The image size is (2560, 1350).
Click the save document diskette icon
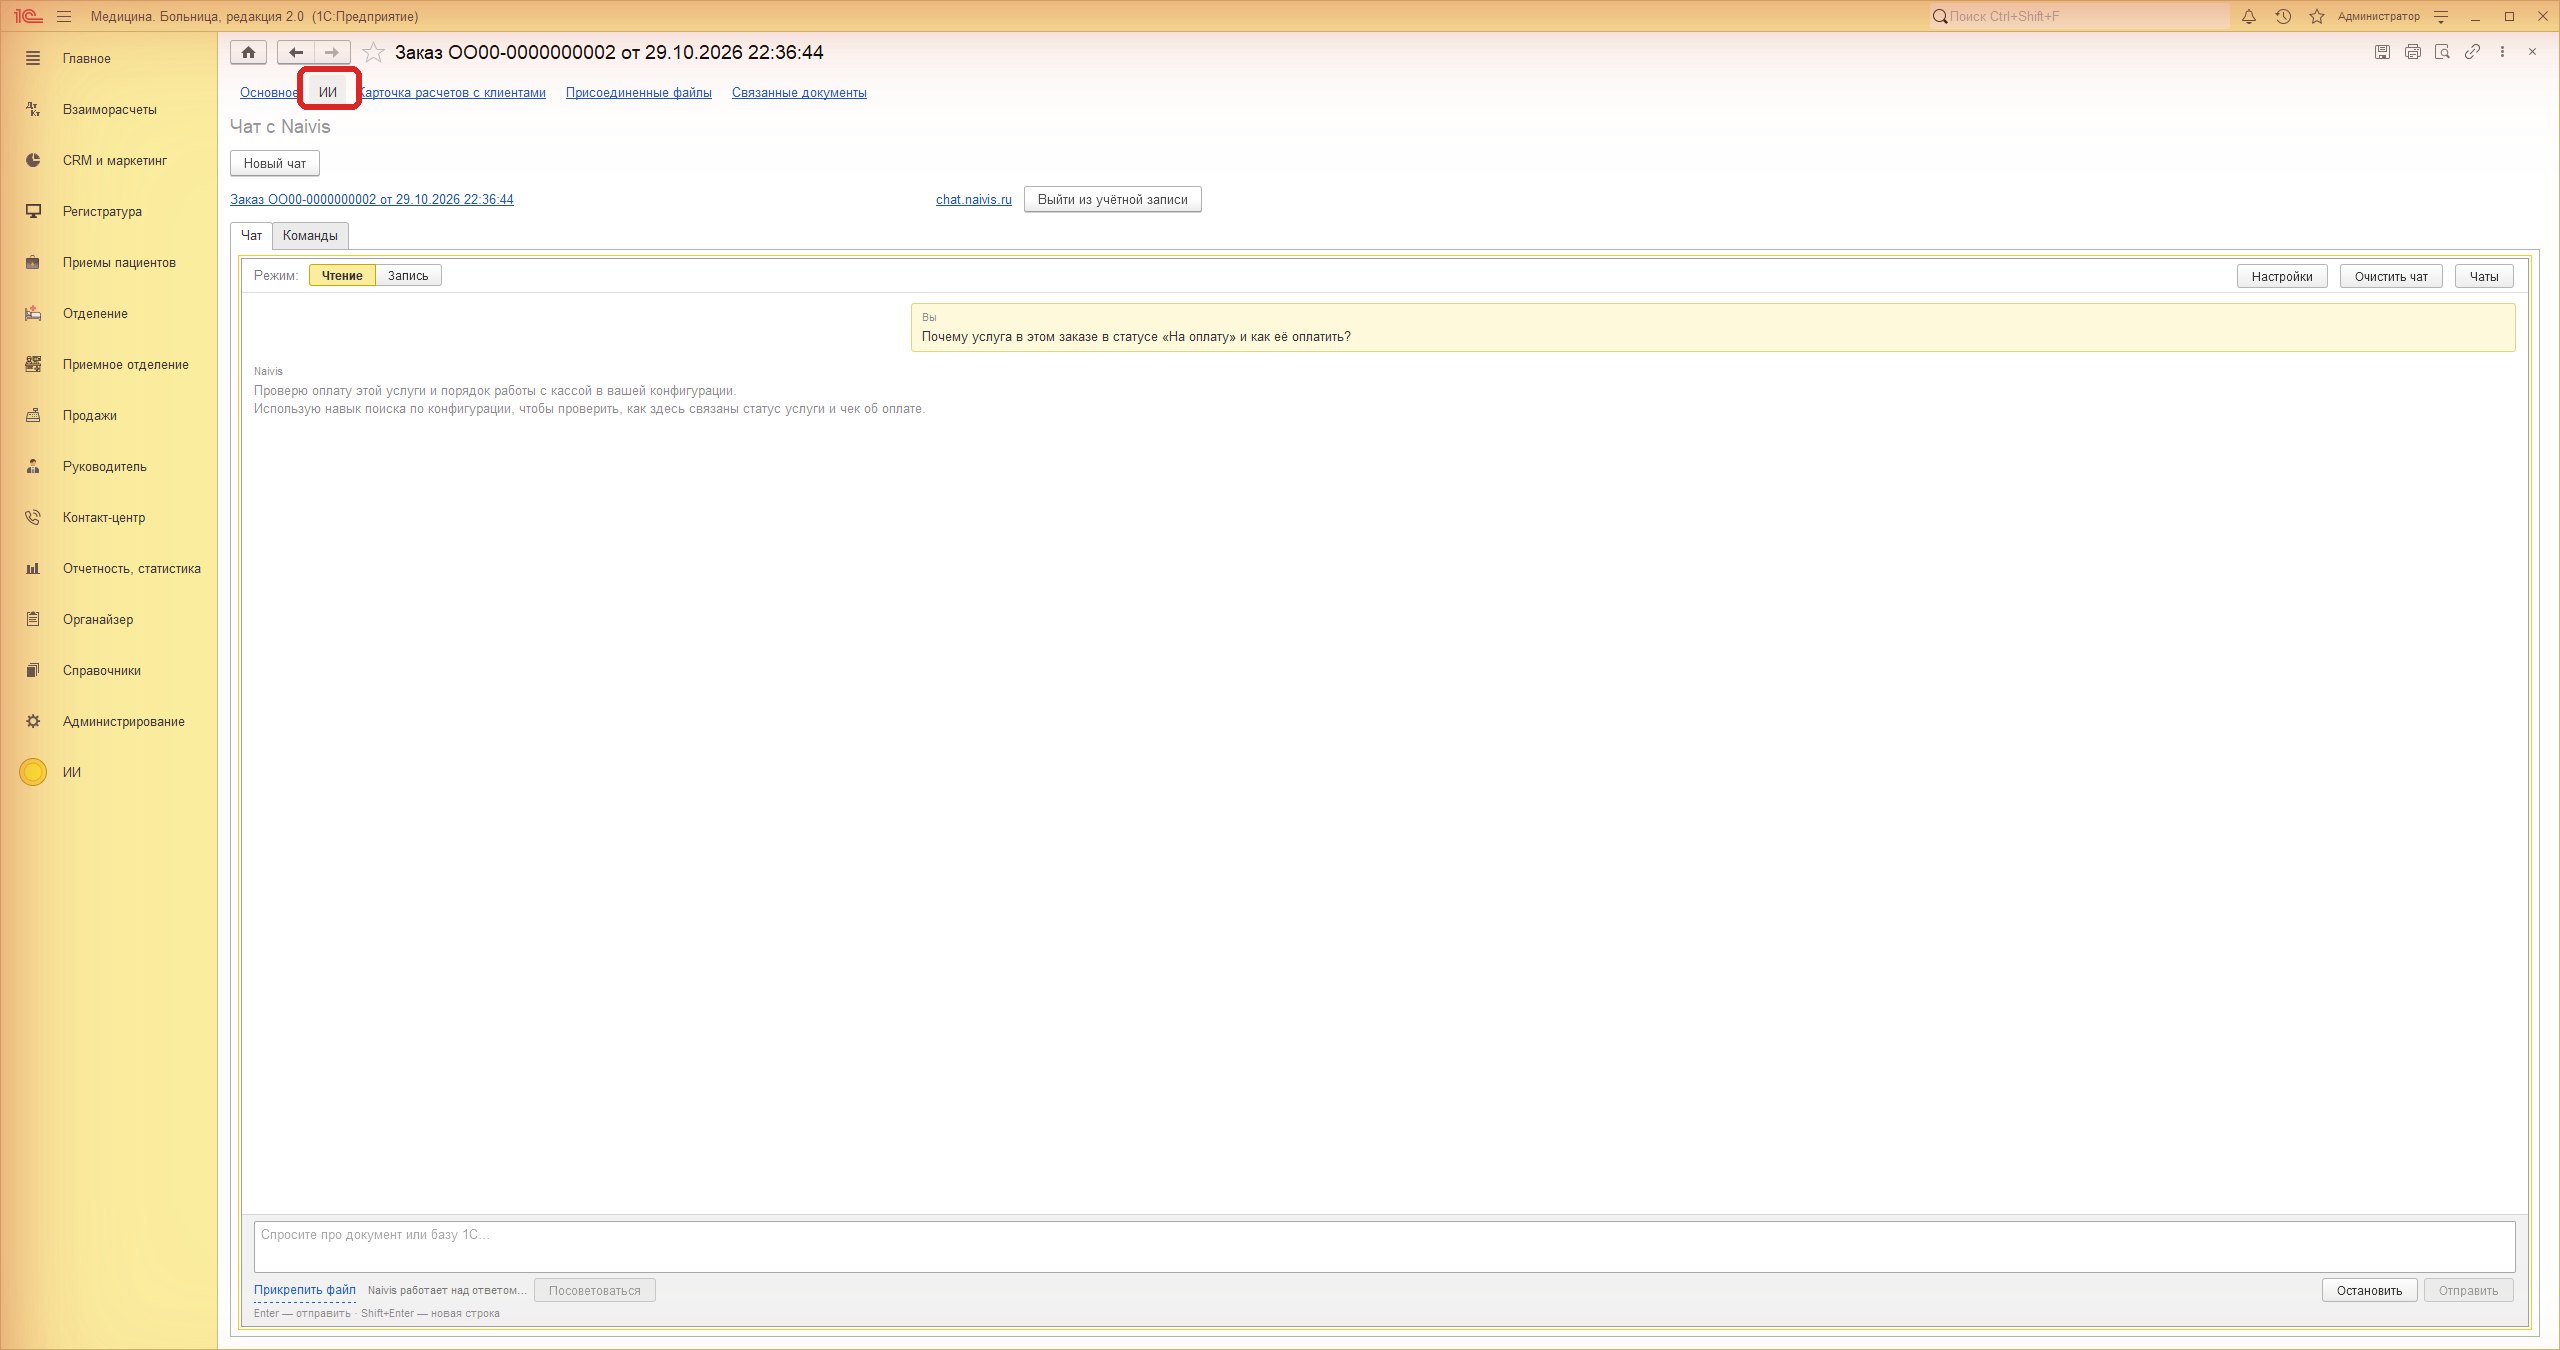[x=2382, y=52]
